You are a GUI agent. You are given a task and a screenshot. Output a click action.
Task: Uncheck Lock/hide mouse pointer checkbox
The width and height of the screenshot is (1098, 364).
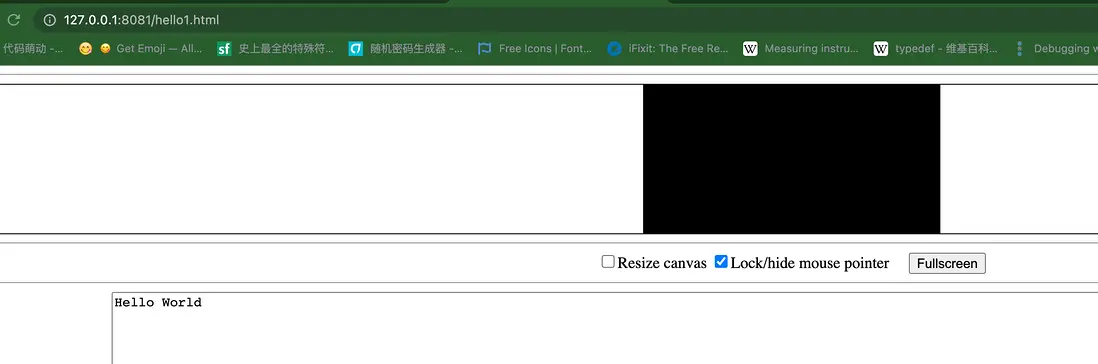[721, 262]
